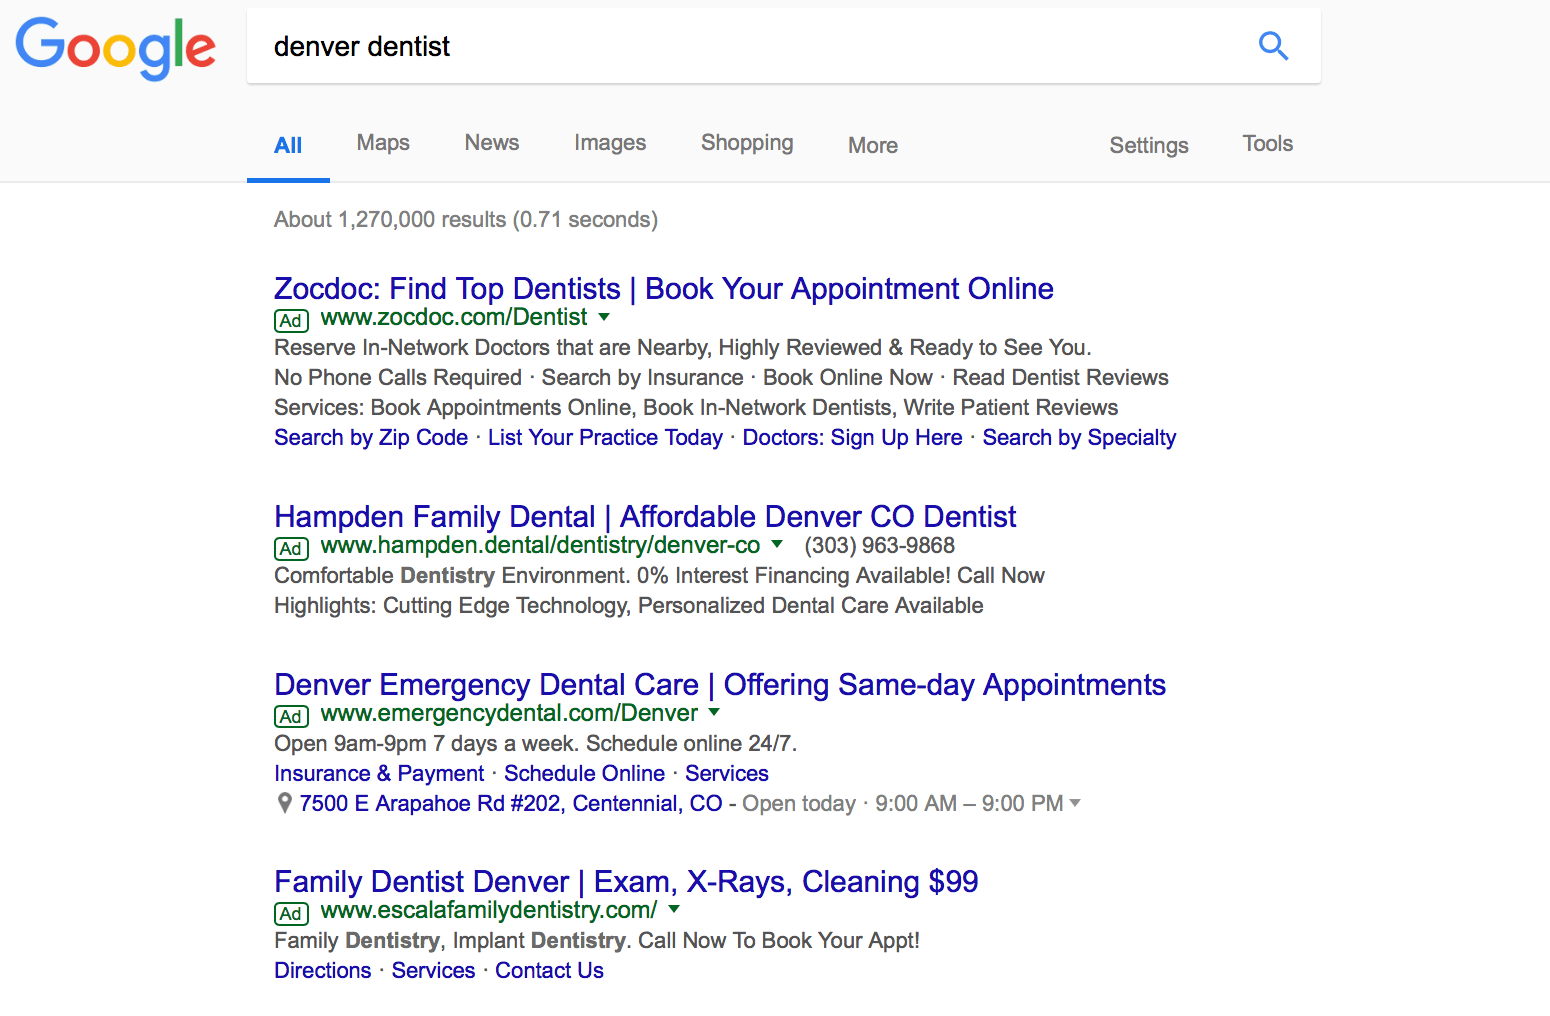Open Denver Emergency Dental Care ad title
Screen dimensions: 1550x1016
click(720, 685)
